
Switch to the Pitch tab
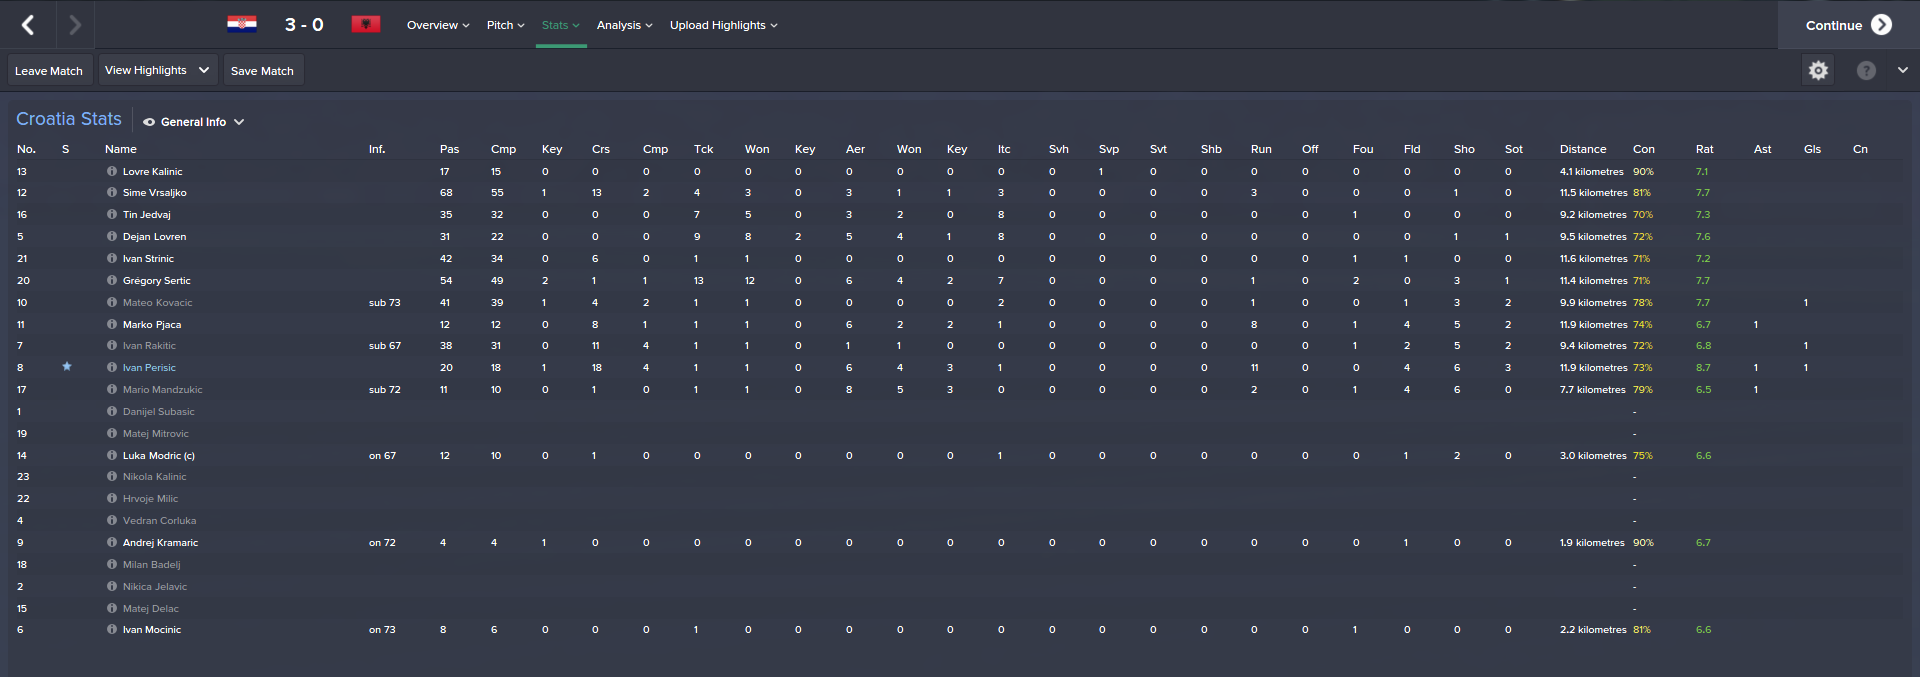click(x=505, y=25)
